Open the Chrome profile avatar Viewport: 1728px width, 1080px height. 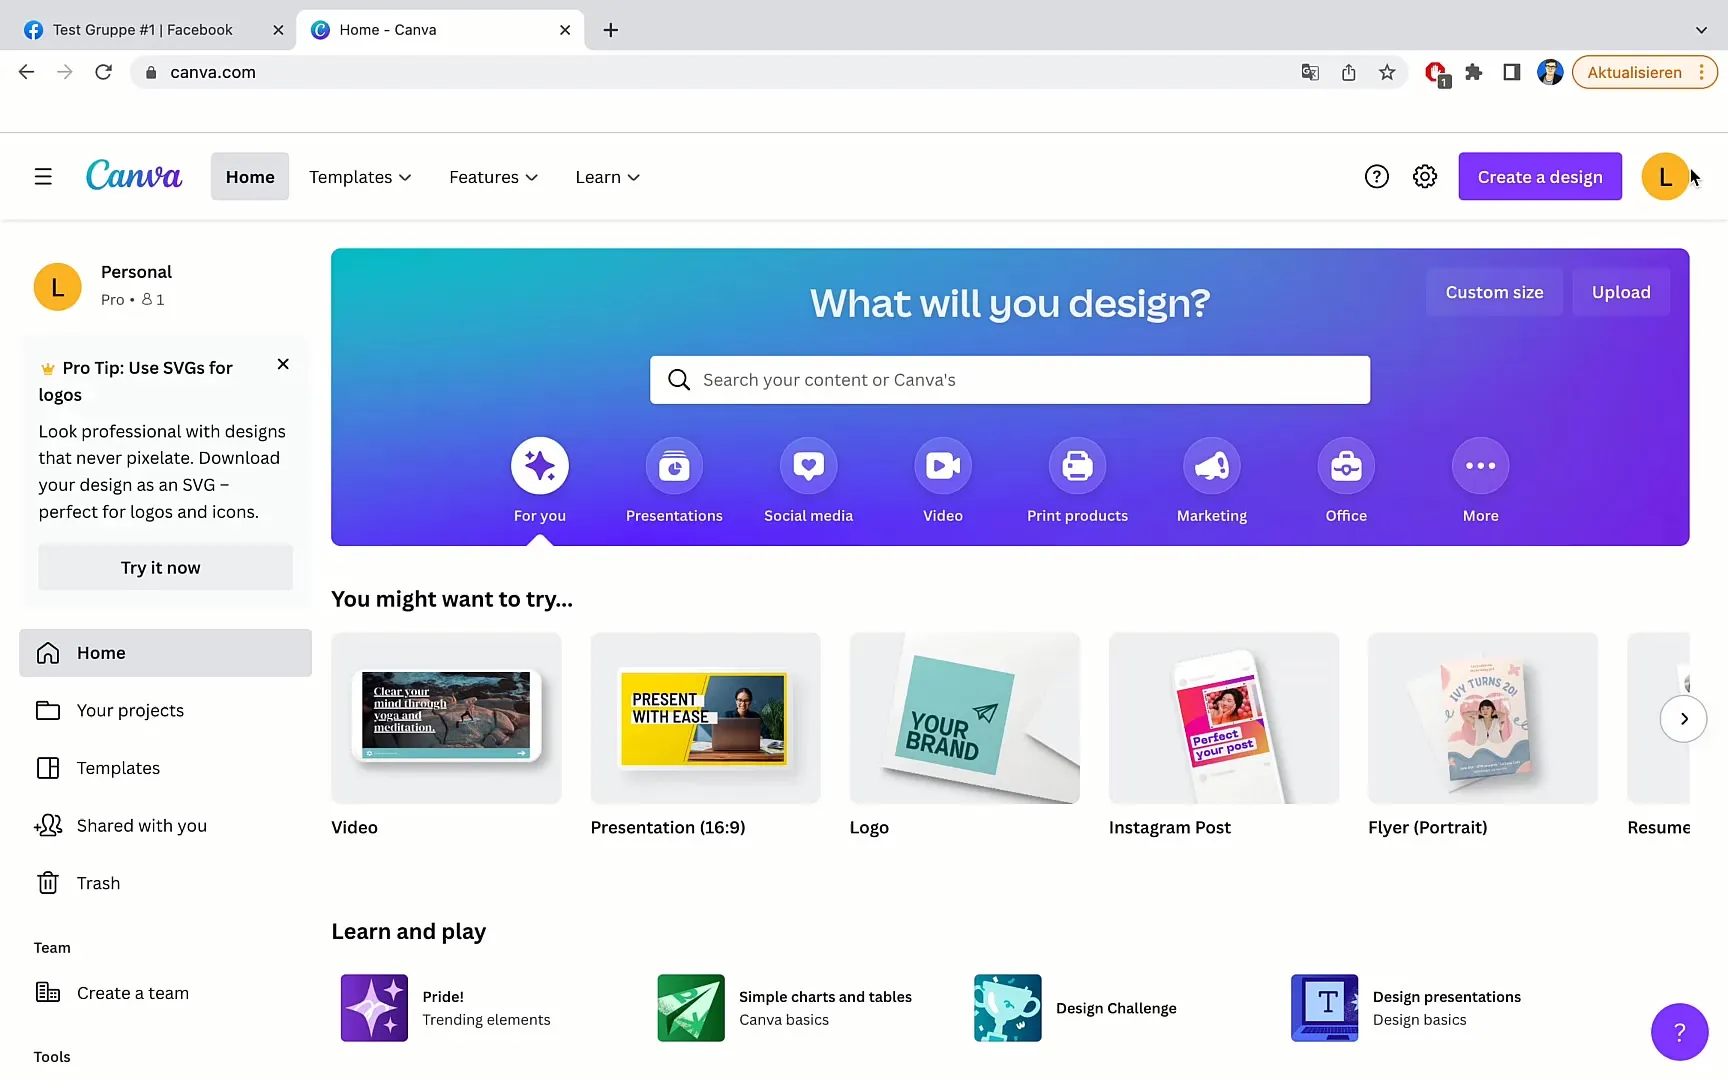coord(1550,72)
